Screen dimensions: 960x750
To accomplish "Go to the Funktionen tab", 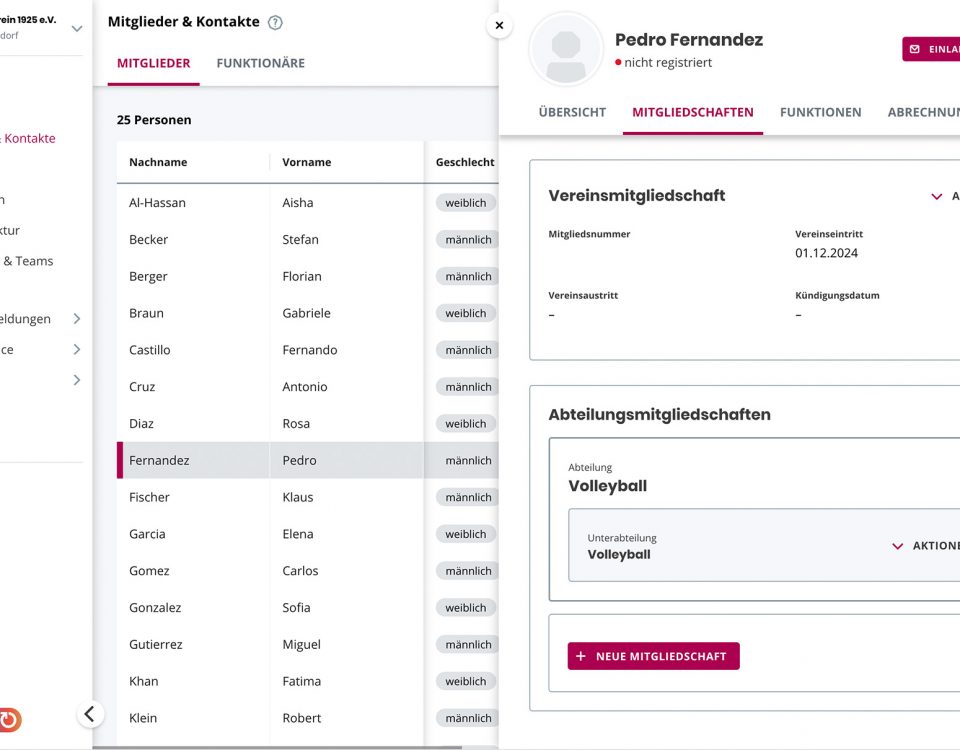I will (820, 112).
